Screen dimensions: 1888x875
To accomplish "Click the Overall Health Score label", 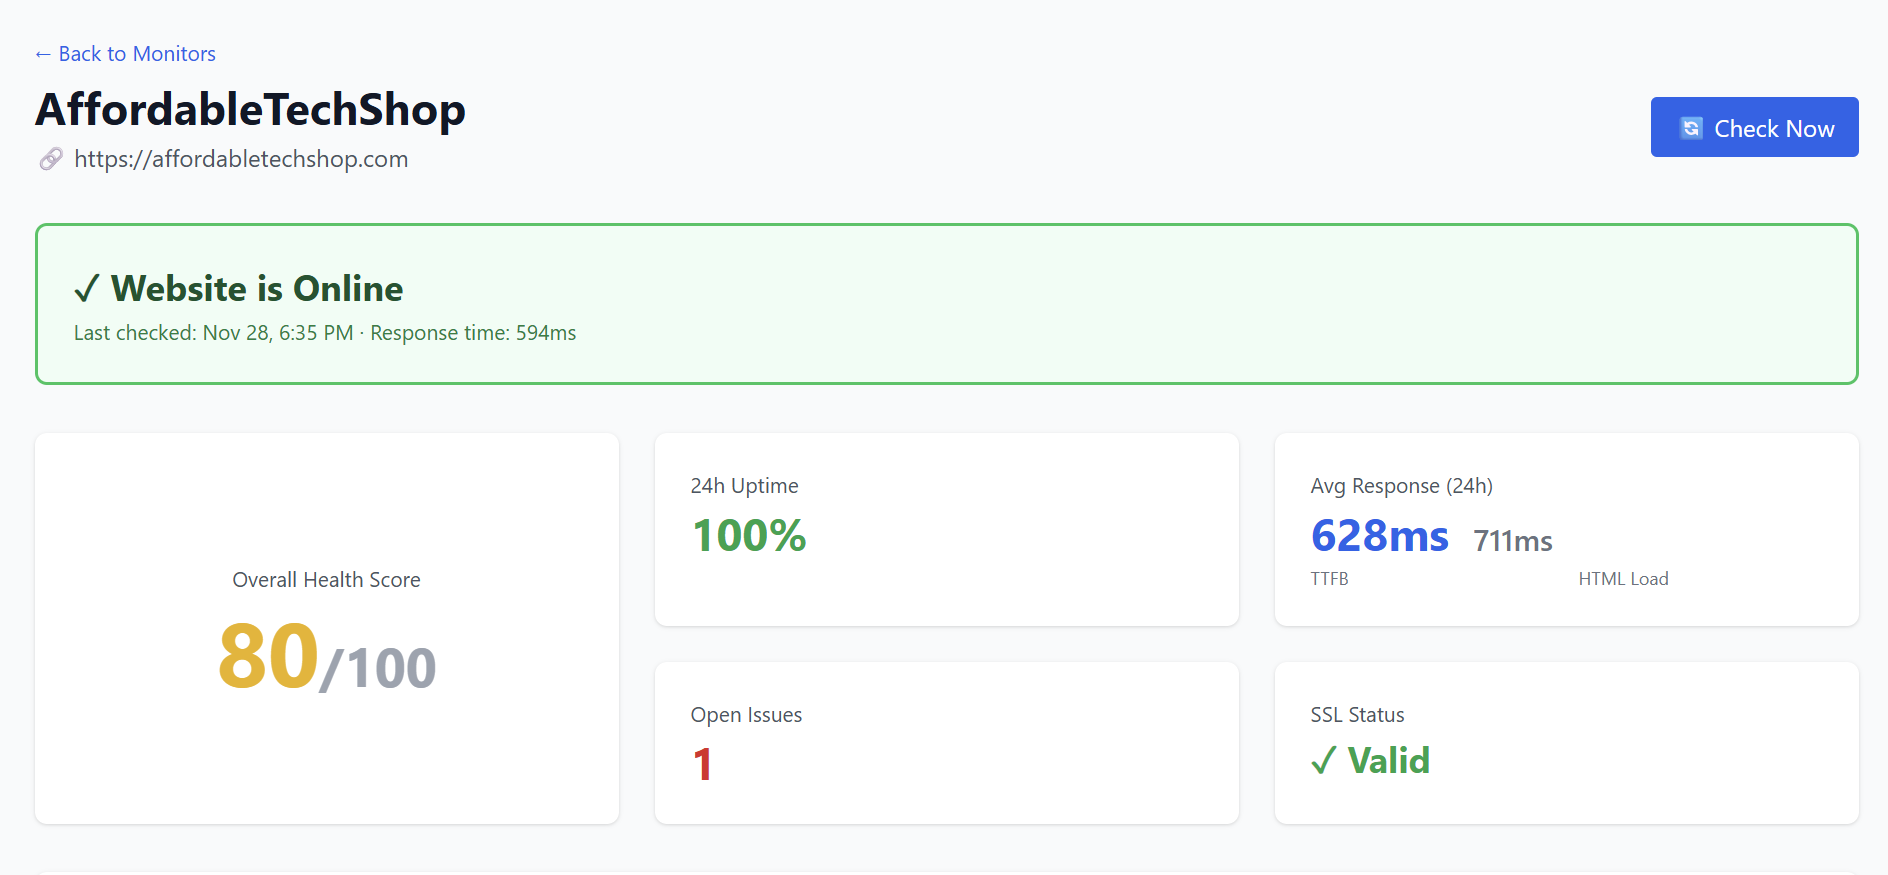I will (326, 580).
